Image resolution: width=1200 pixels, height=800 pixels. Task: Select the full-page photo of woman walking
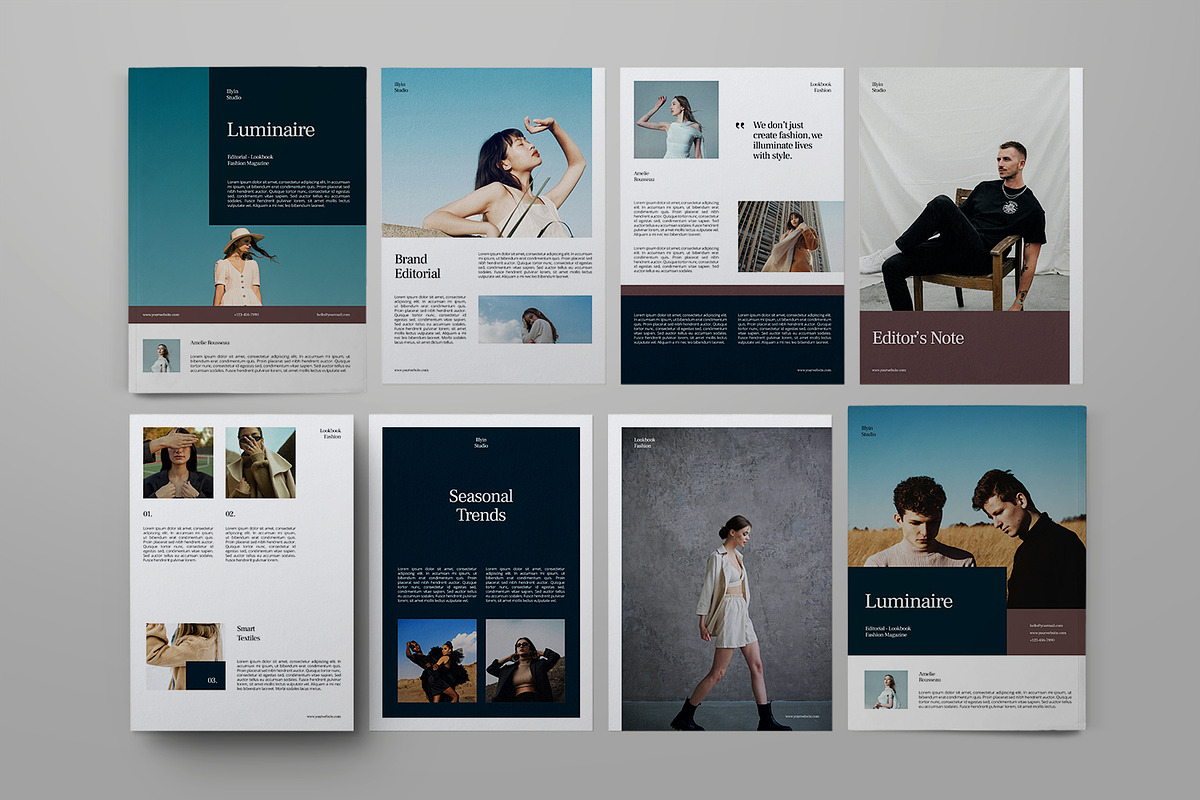727,579
